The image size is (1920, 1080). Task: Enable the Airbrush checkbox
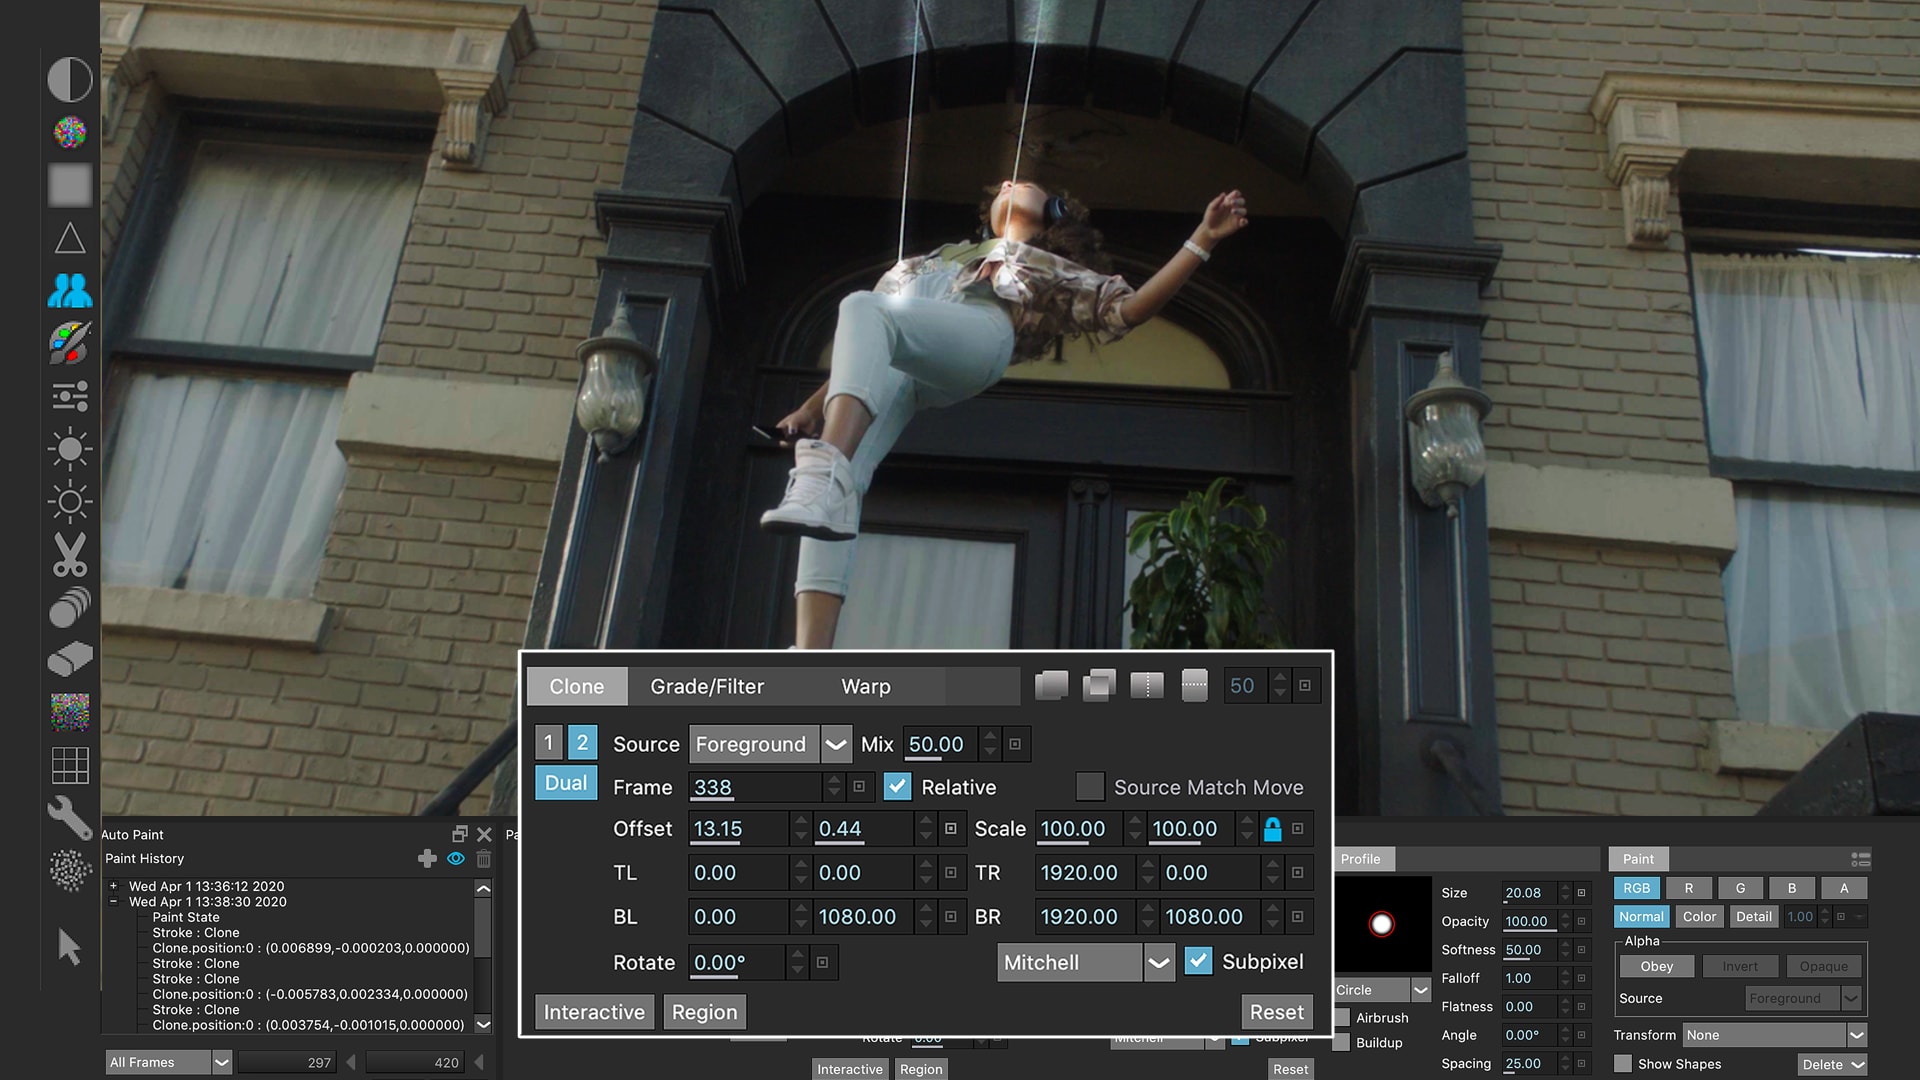(1342, 1017)
